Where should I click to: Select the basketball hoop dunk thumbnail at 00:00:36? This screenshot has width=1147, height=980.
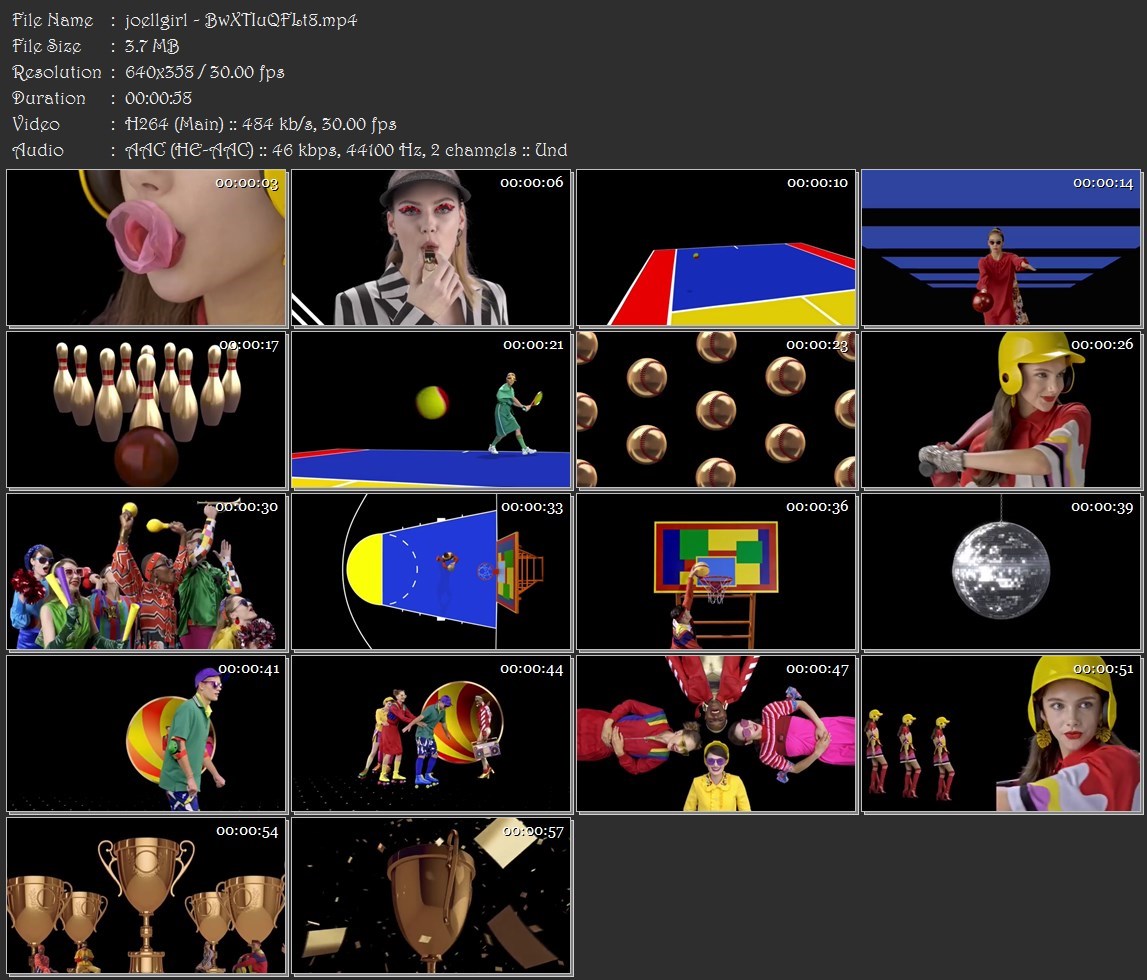click(716, 571)
